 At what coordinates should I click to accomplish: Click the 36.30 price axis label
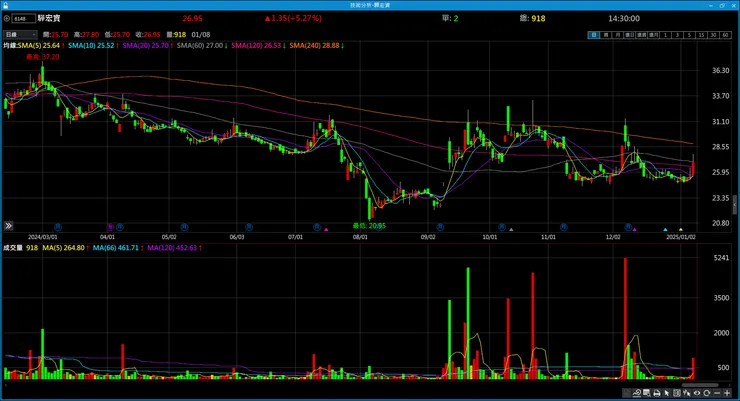tap(721, 70)
